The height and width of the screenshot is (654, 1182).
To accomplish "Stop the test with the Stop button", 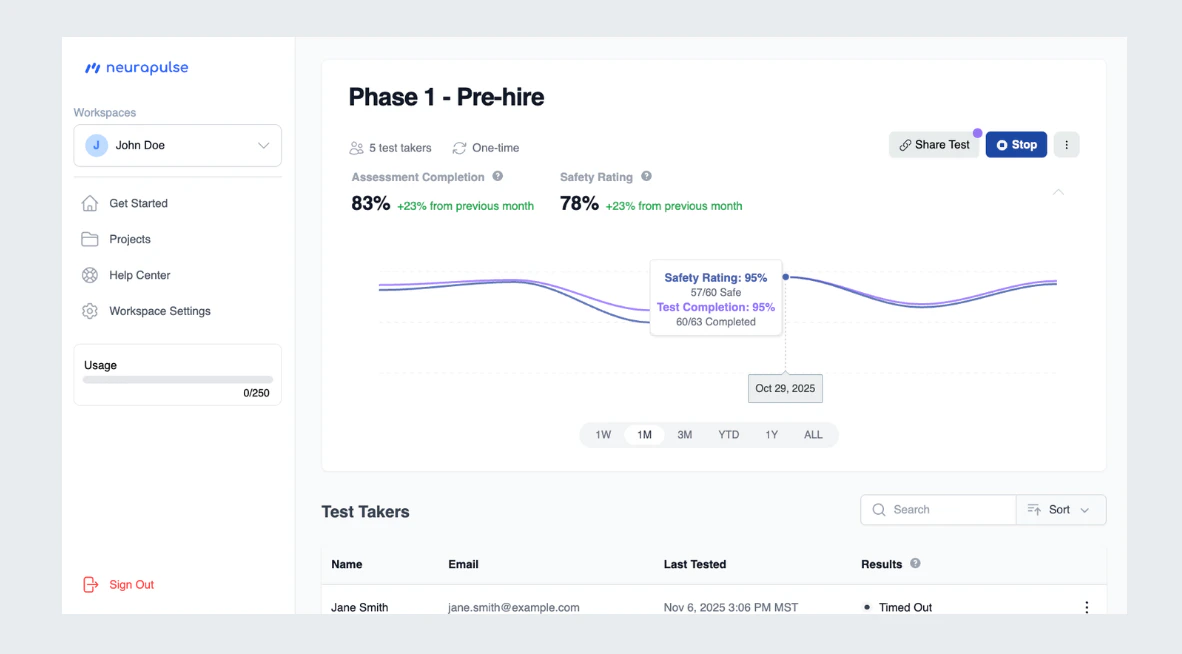I will 1016,145.
